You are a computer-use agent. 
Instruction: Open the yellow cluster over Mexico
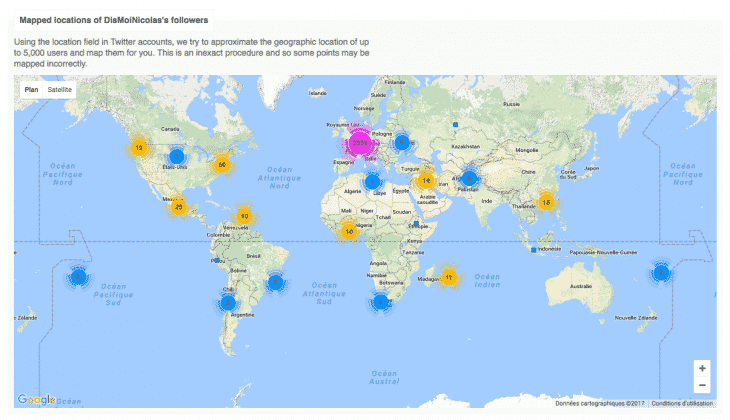coord(178,207)
